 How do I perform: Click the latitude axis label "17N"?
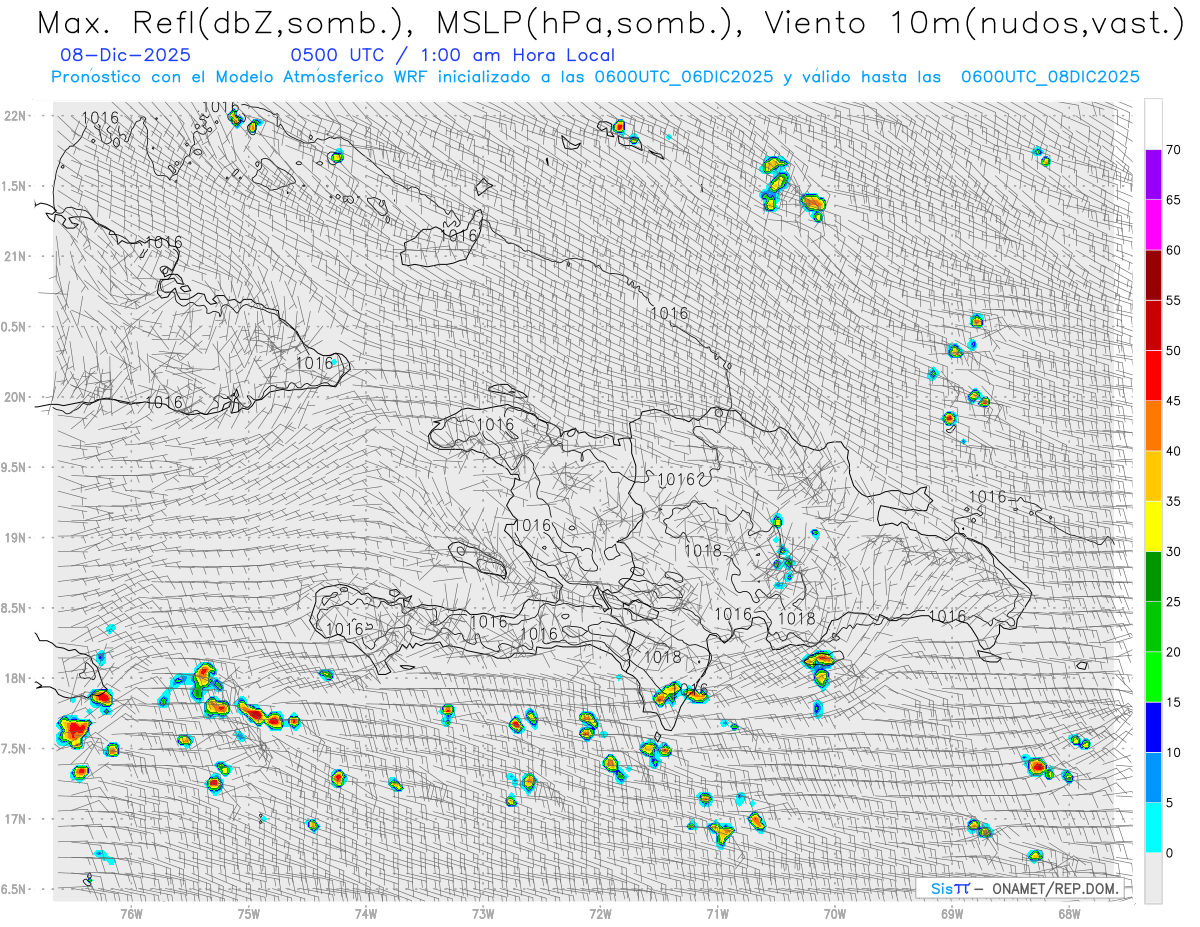pos(17,819)
